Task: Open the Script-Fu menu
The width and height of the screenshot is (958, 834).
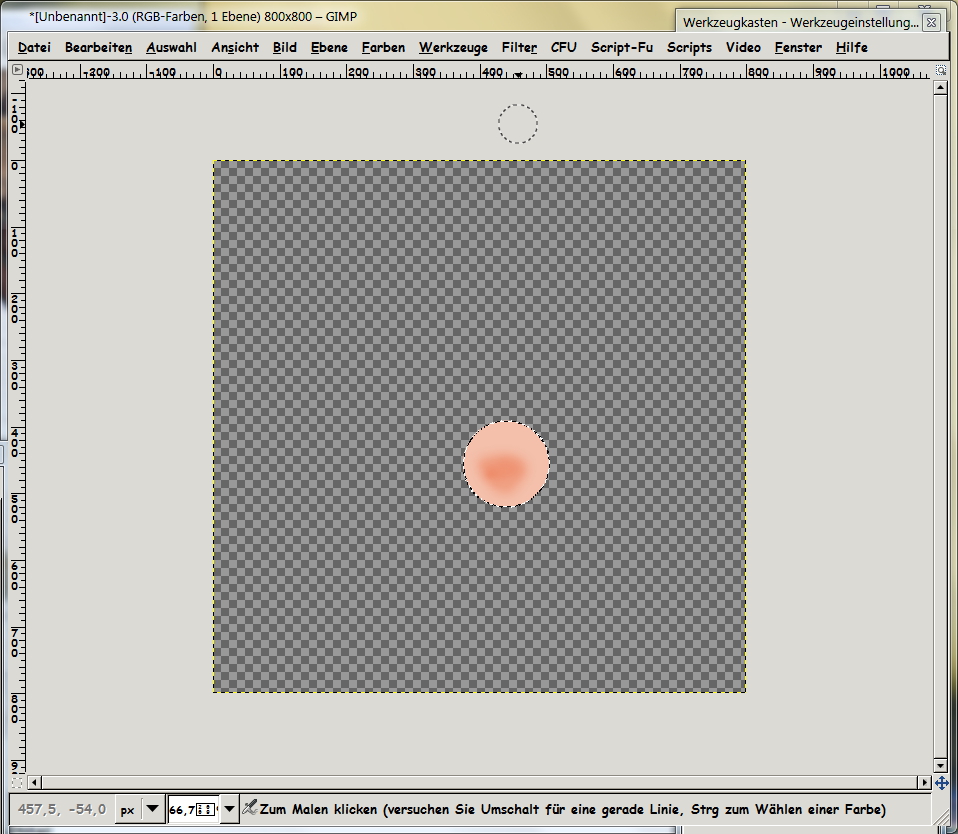Action: pos(621,47)
